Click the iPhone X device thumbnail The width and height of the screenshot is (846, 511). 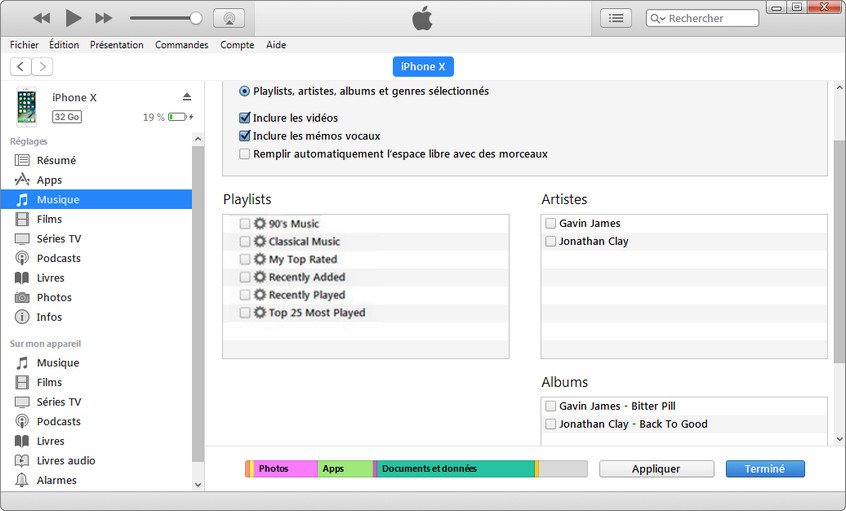[26, 106]
